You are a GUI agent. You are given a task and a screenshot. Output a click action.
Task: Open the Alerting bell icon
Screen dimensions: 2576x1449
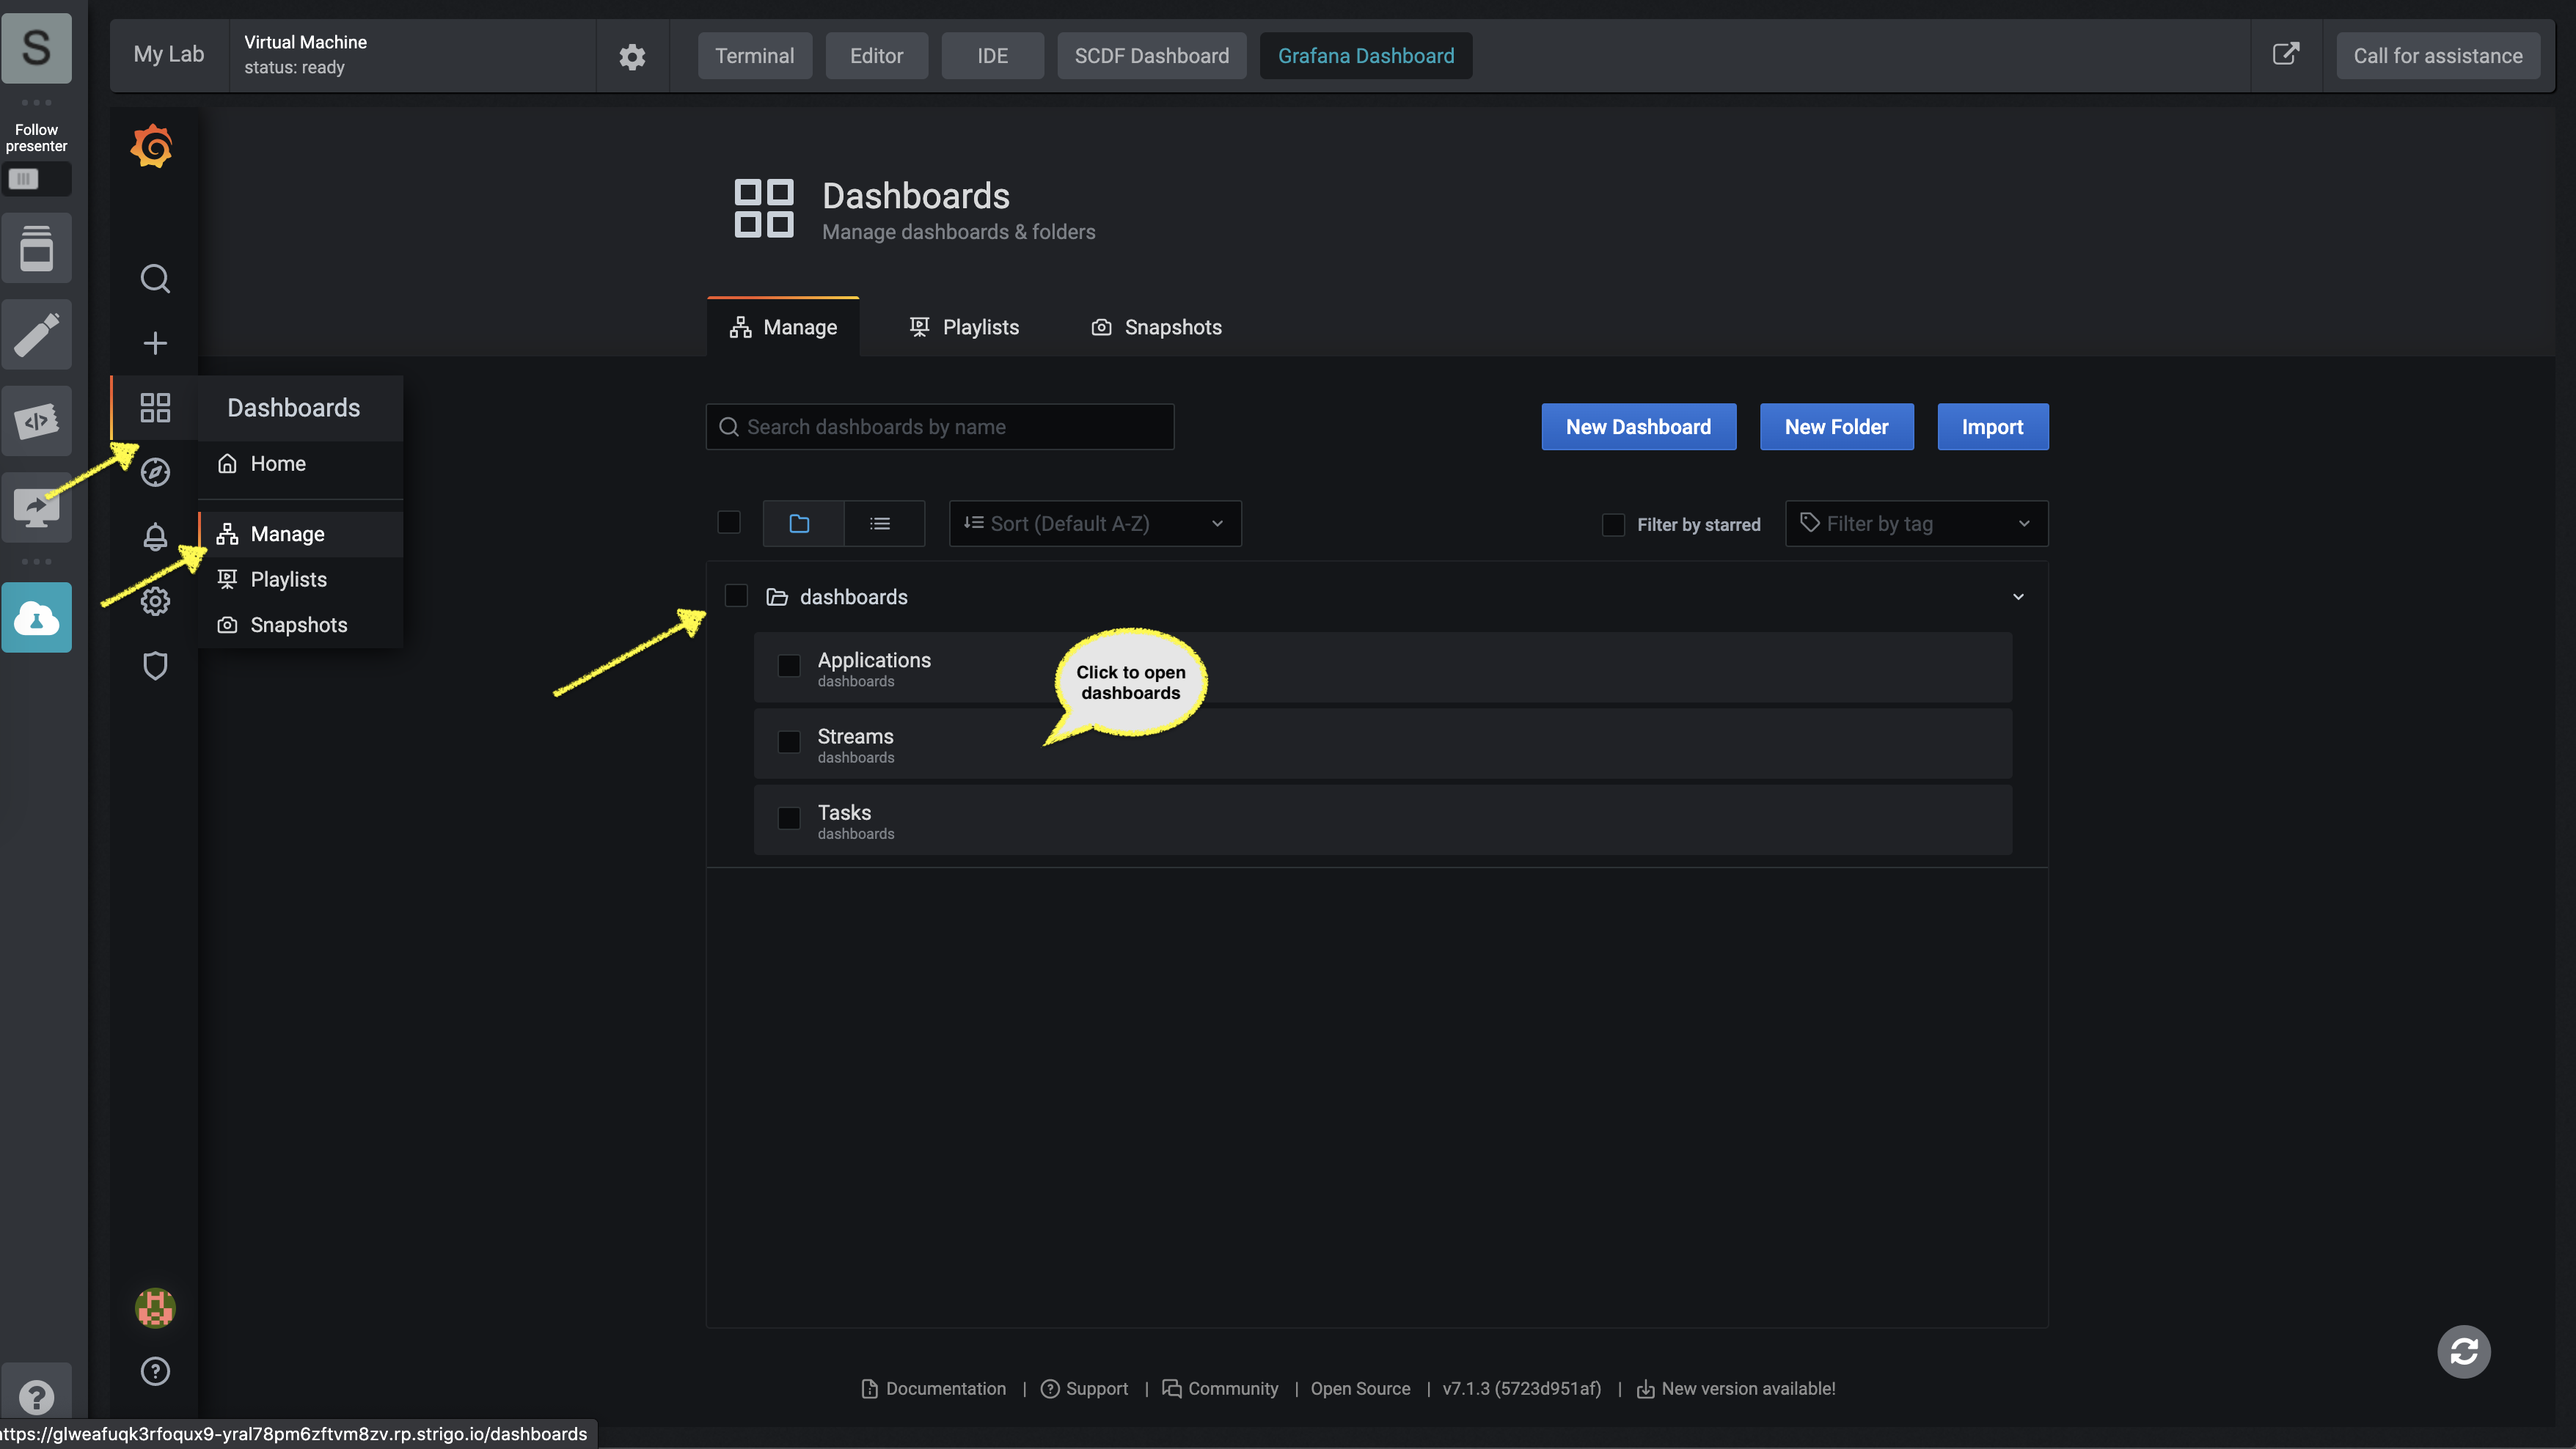(x=154, y=536)
